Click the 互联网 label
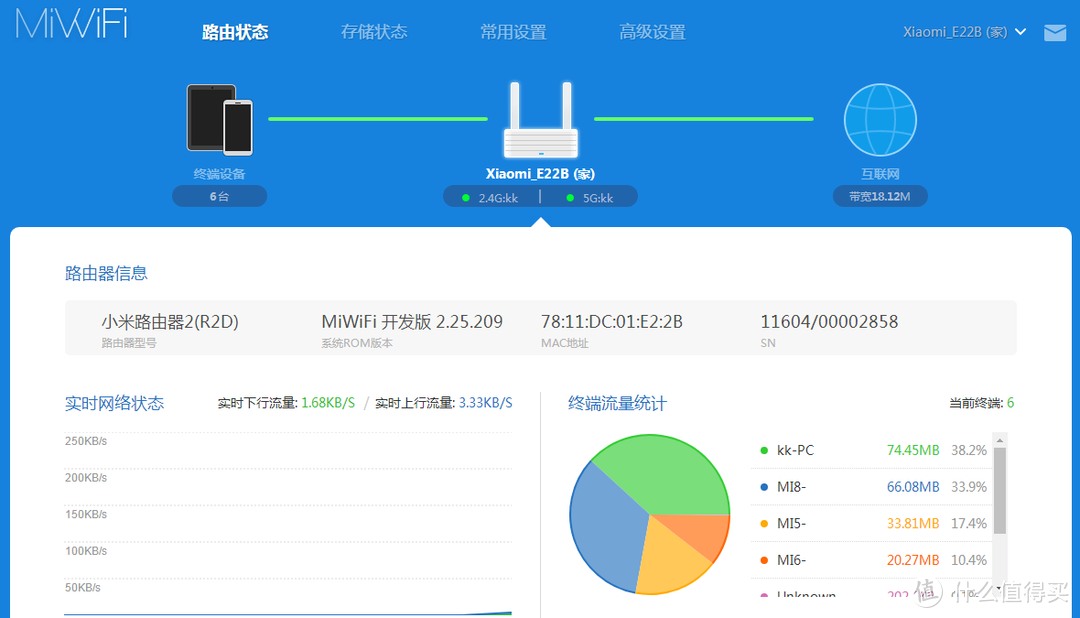1080x618 pixels. point(880,174)
